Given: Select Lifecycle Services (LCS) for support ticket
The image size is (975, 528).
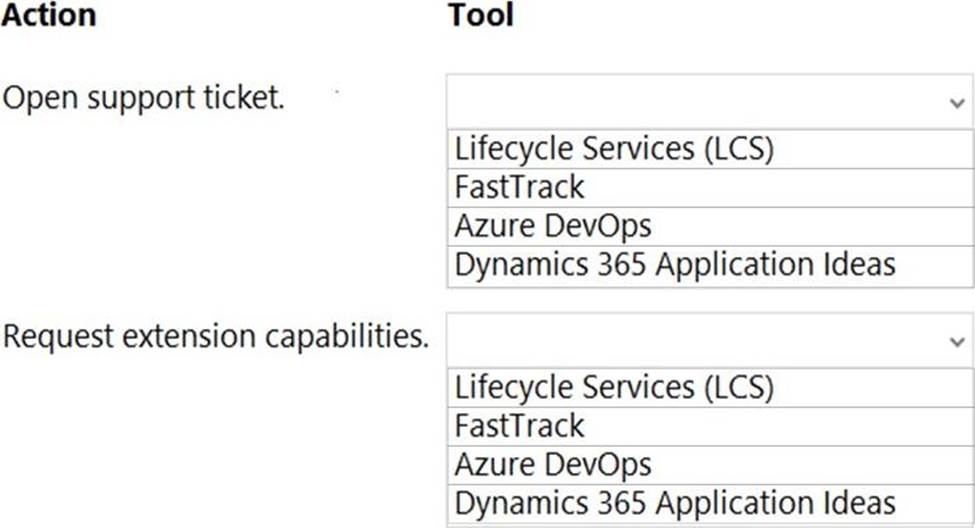Looking at the screenshot, I should (709, 149).
